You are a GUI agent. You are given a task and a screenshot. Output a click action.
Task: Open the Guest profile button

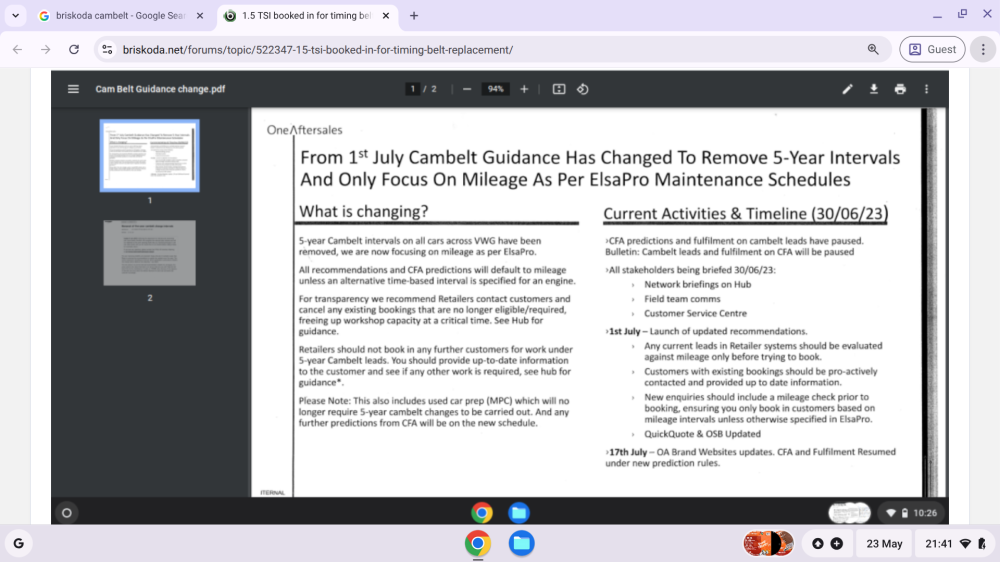[932, 49]
